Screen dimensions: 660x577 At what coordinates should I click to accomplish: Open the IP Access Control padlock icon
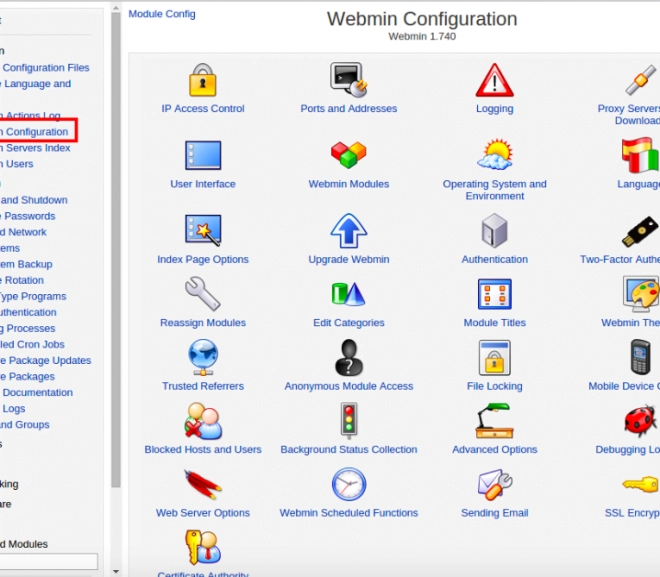(x=202, y=80)
